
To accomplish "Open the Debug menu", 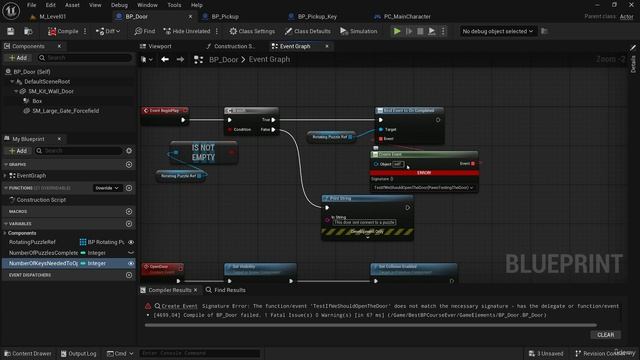I will [x=119, y=5].
